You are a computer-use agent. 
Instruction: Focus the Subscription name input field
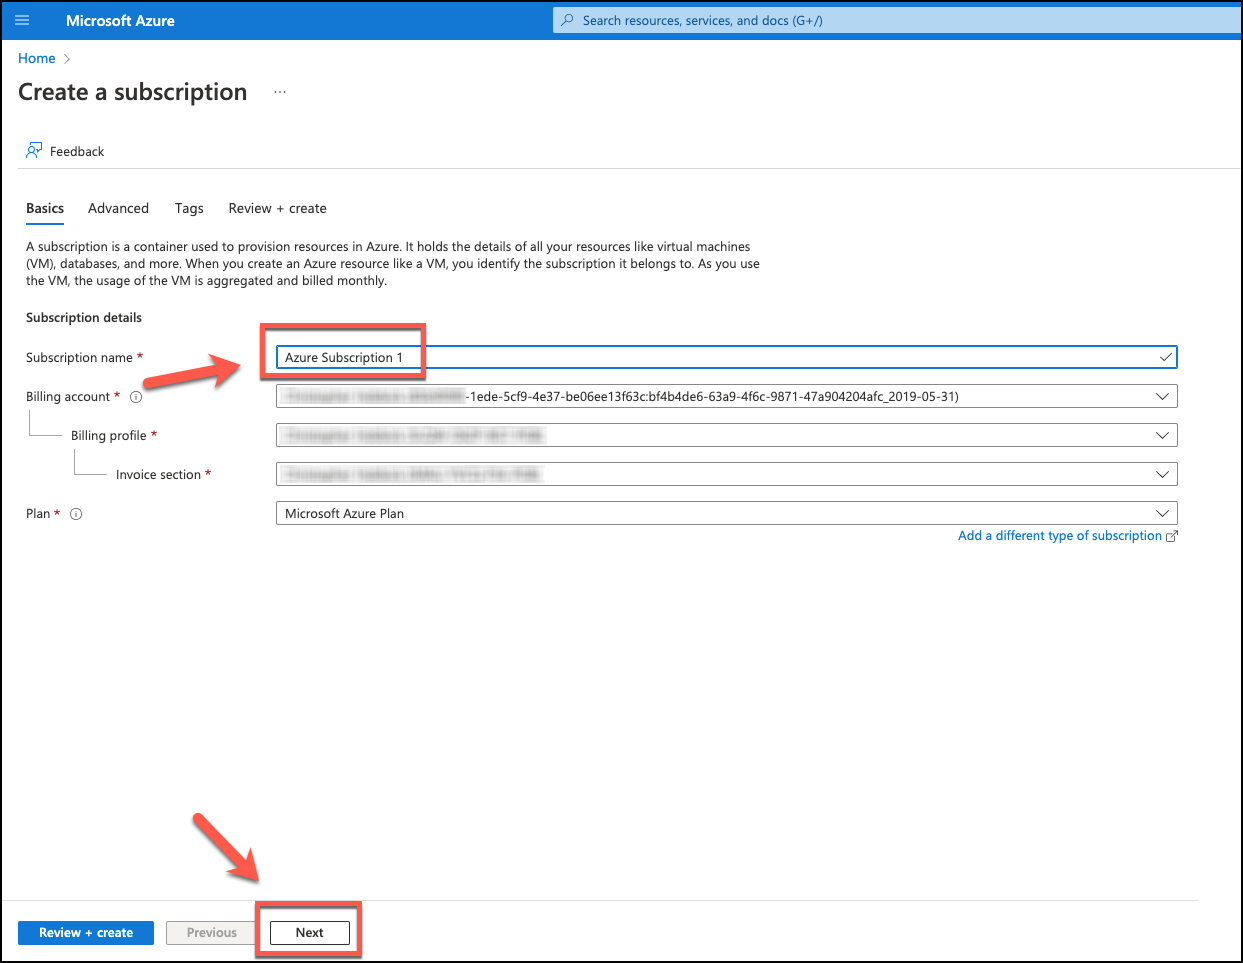(x=727, y=357)
